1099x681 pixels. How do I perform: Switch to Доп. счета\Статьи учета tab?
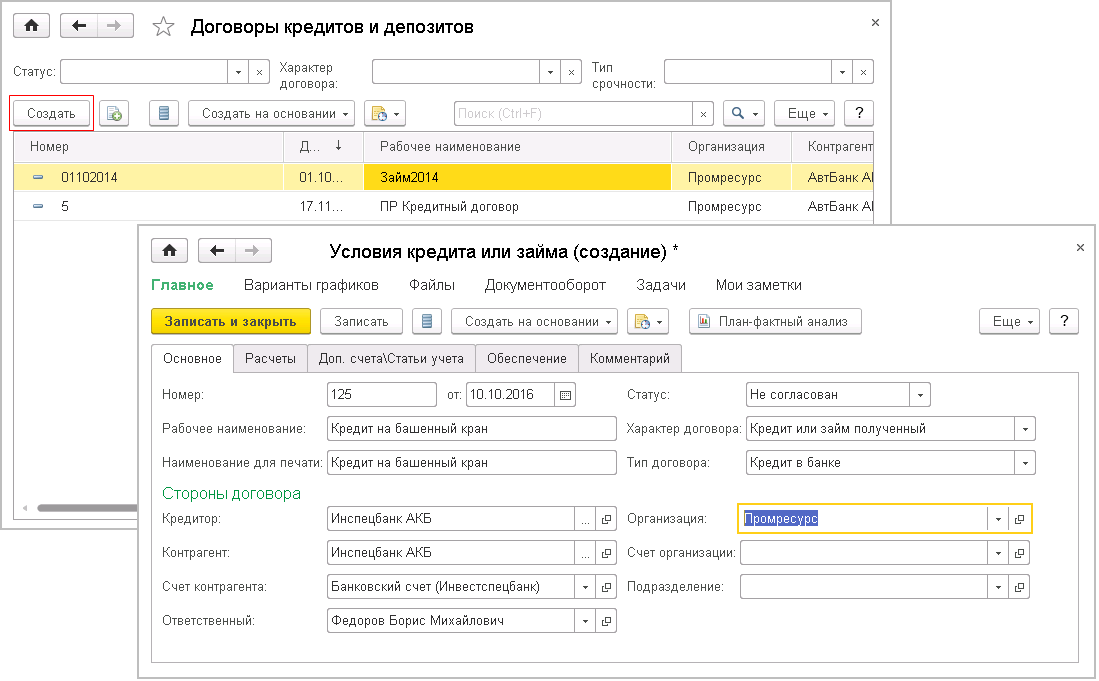pyautogui.click(x=391, y=359)
